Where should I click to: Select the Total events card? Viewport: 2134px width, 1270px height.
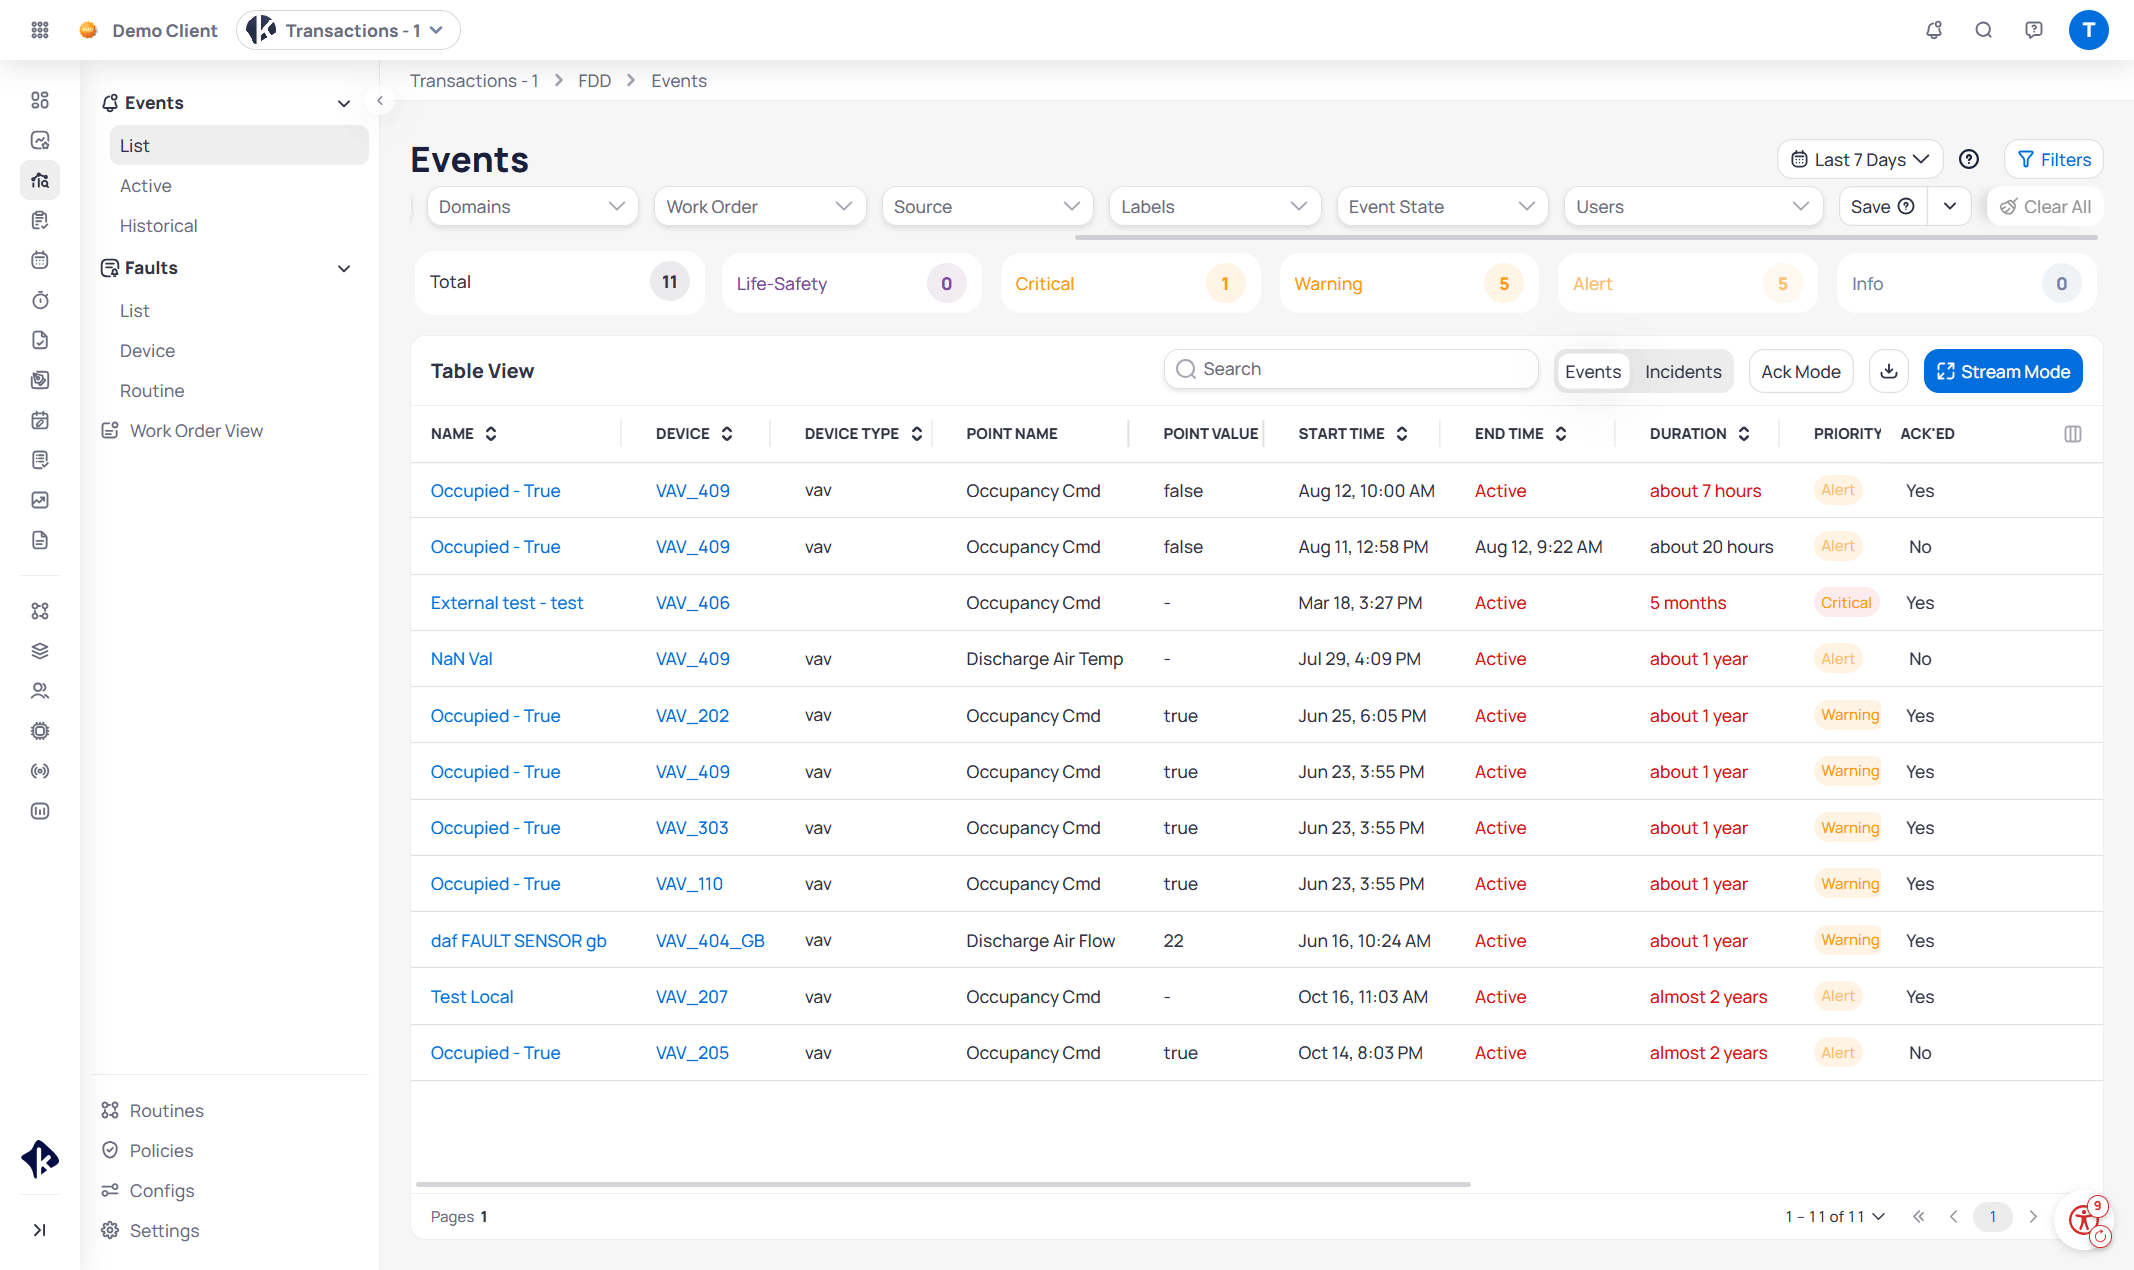[559, 282]
